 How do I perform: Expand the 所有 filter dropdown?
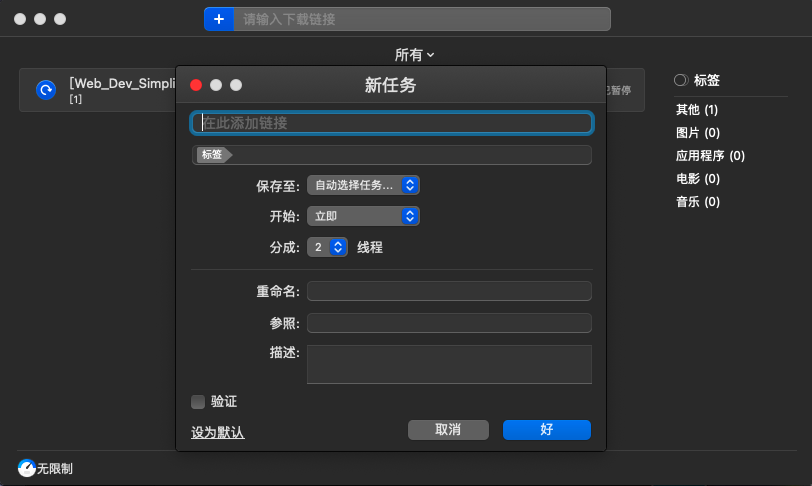(x=414, y=55)
